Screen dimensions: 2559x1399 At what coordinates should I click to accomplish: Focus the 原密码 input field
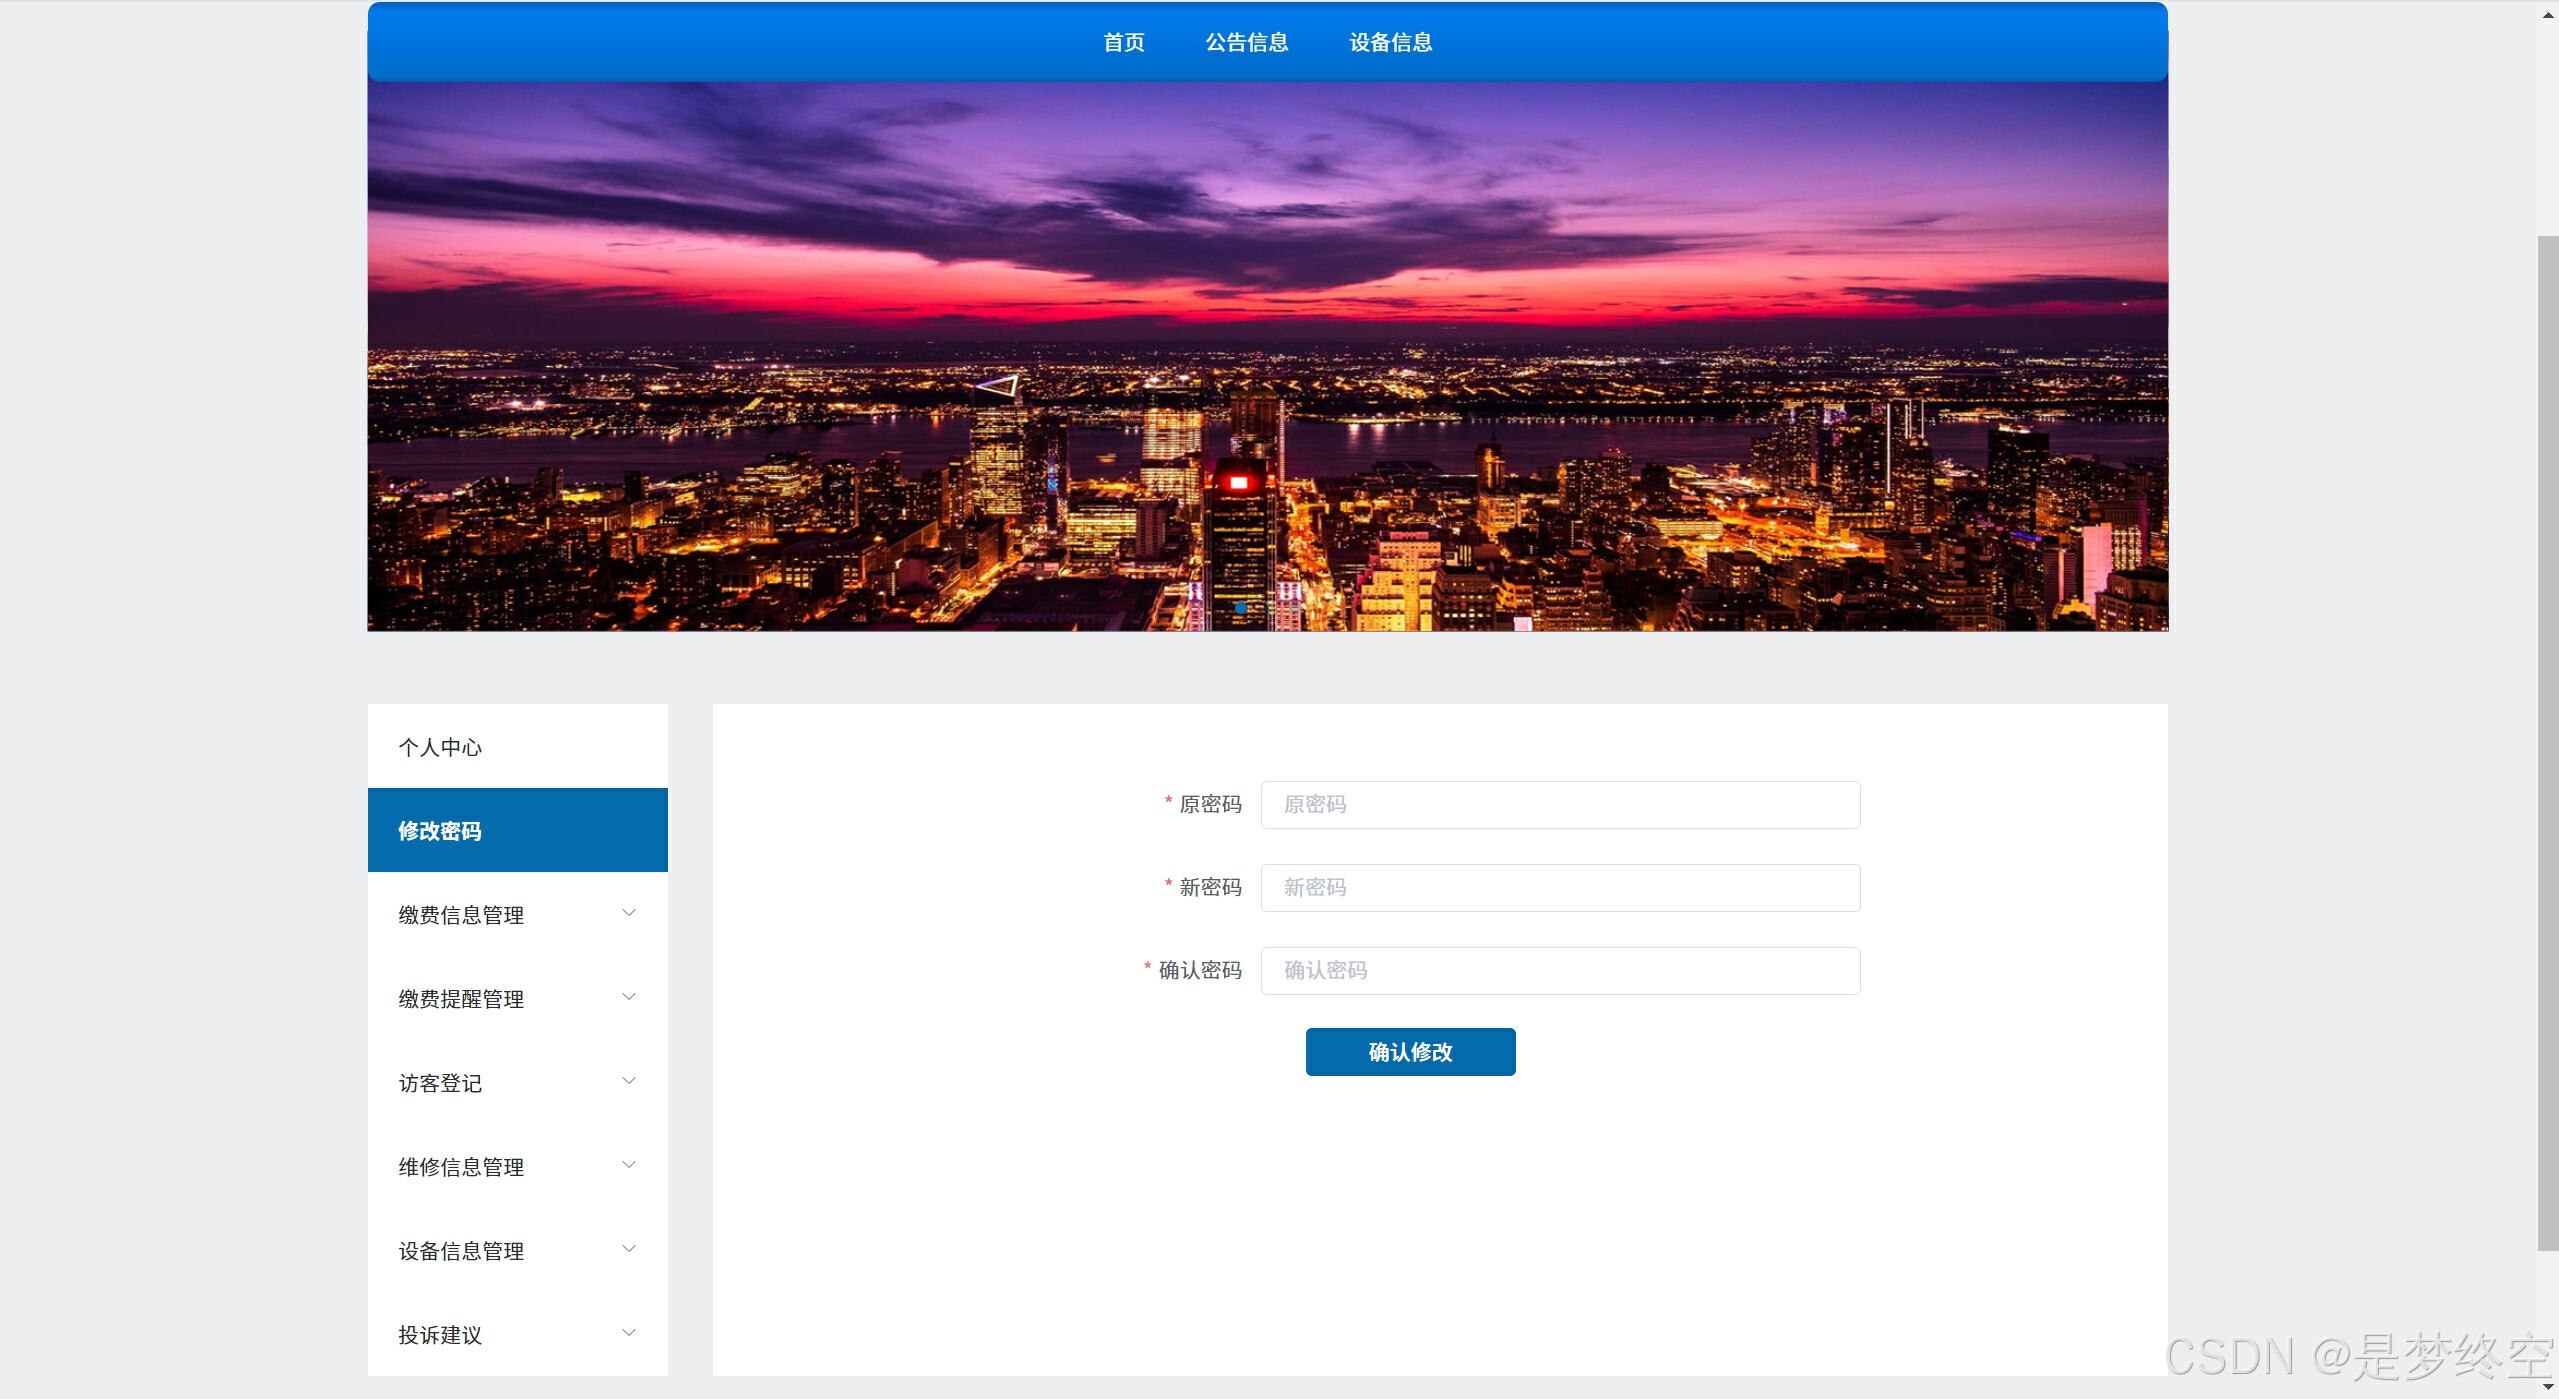pos(1560,806)
